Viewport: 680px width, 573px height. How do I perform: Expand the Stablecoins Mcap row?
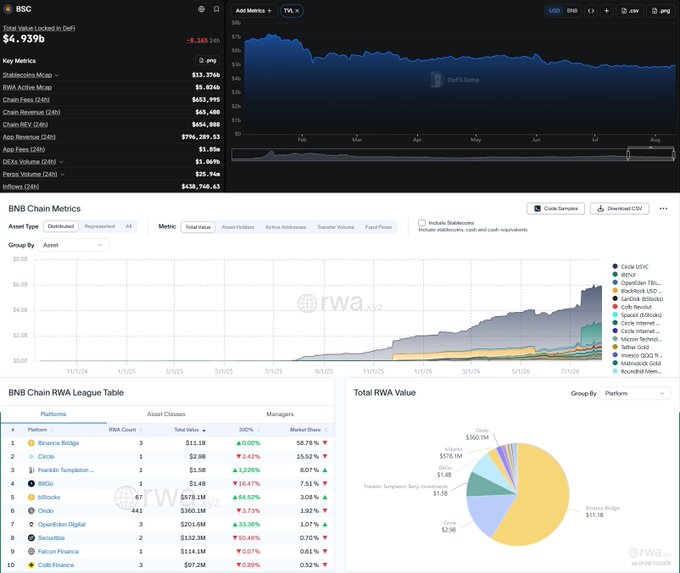tap(57, 75)
